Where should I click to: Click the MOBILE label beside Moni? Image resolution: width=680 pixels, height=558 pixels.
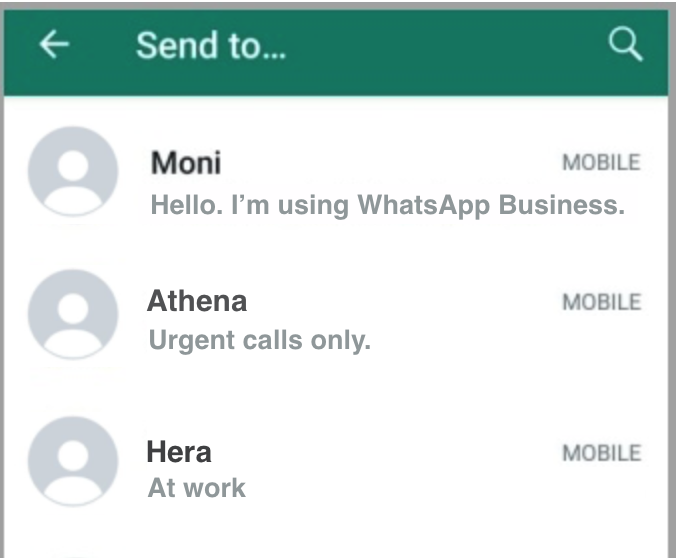tap(601, 164)
